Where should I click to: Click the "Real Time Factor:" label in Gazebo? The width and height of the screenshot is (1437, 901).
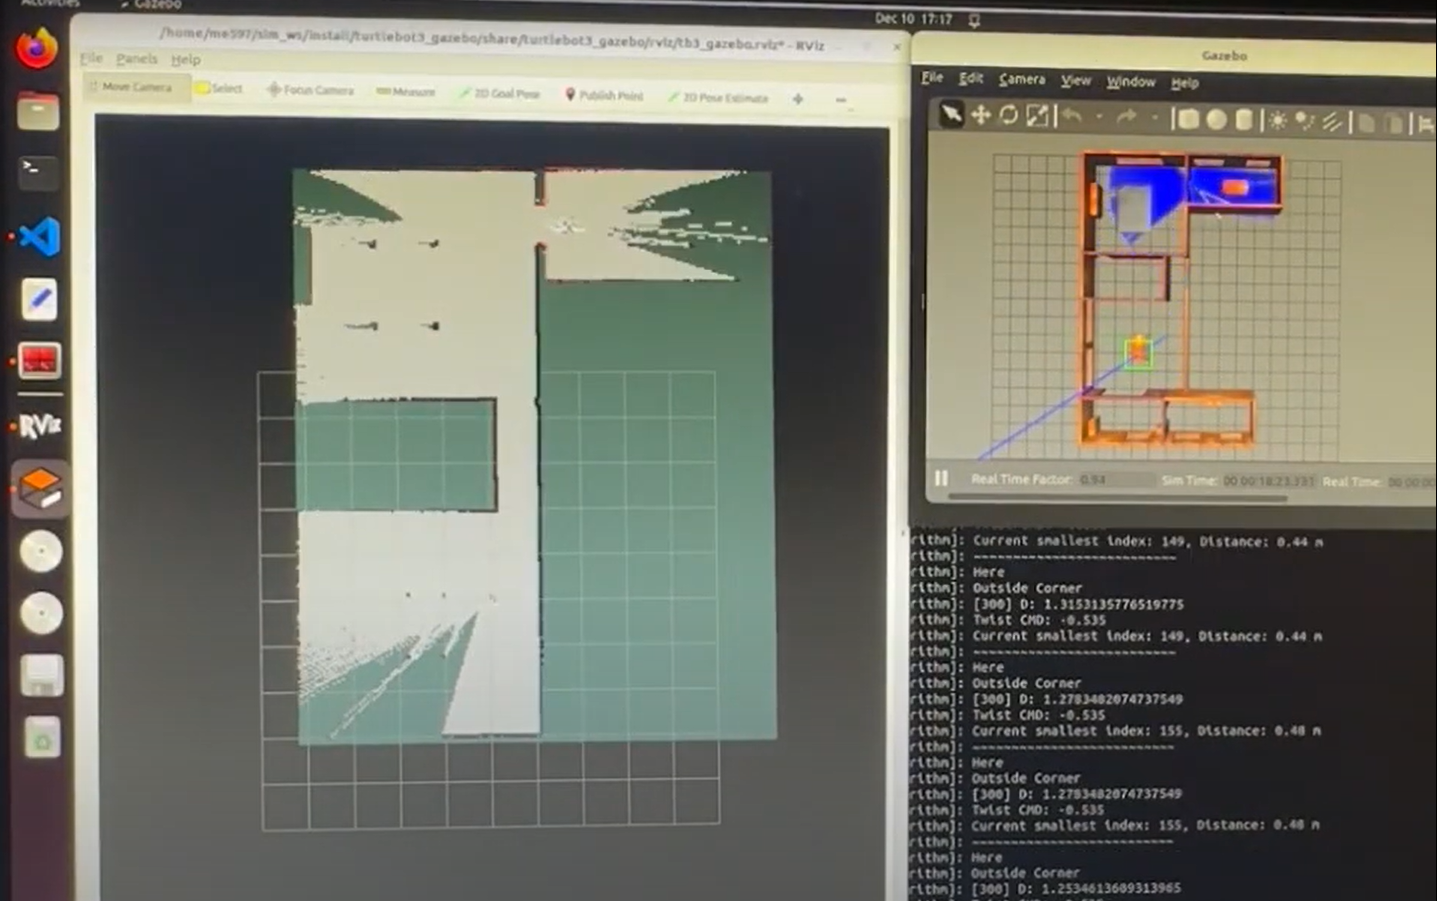pos(1020,479)
